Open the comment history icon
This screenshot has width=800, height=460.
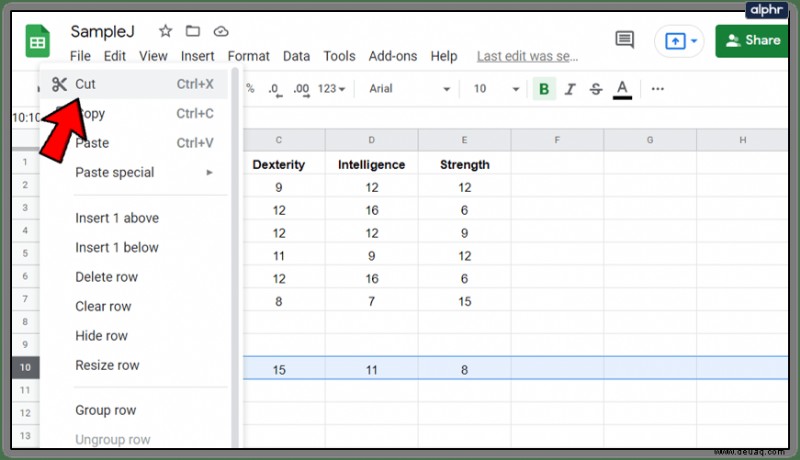624,40
